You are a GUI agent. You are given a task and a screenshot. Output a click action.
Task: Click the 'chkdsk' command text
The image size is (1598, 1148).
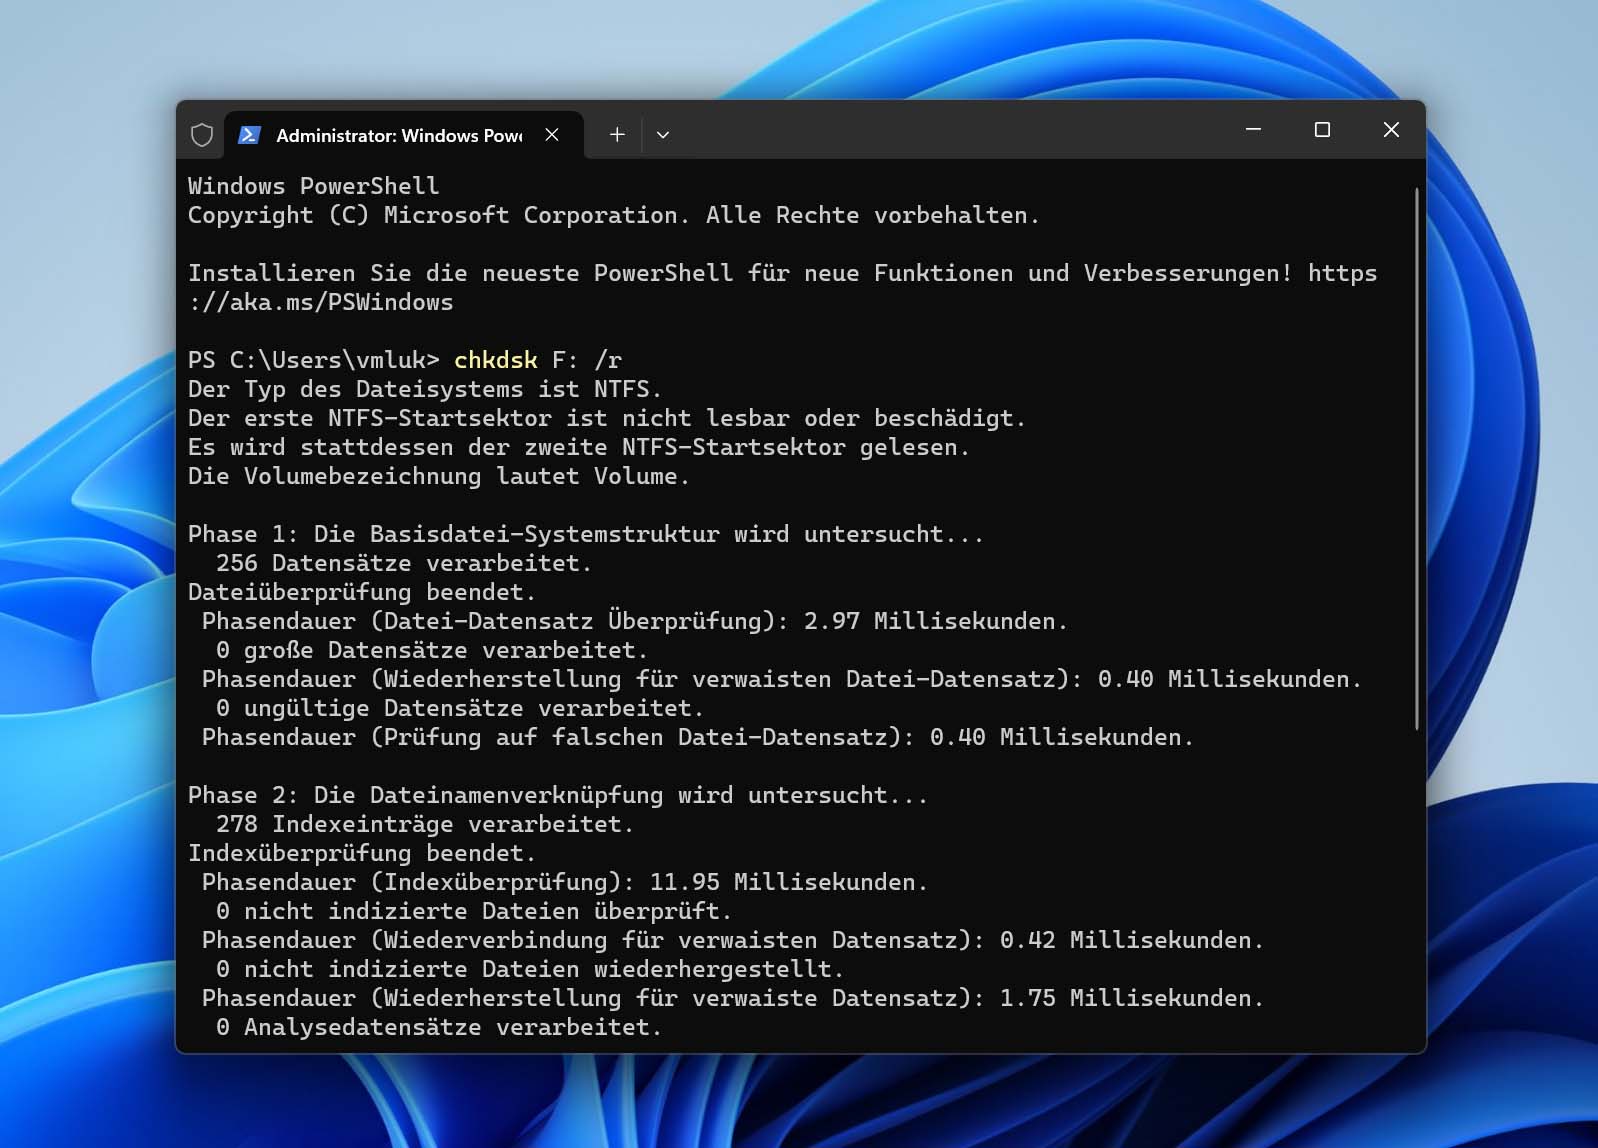pos(496,360)
